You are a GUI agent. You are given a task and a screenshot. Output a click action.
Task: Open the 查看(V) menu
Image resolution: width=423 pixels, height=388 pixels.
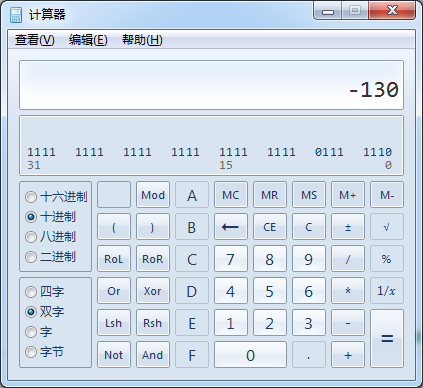point(34,40)
